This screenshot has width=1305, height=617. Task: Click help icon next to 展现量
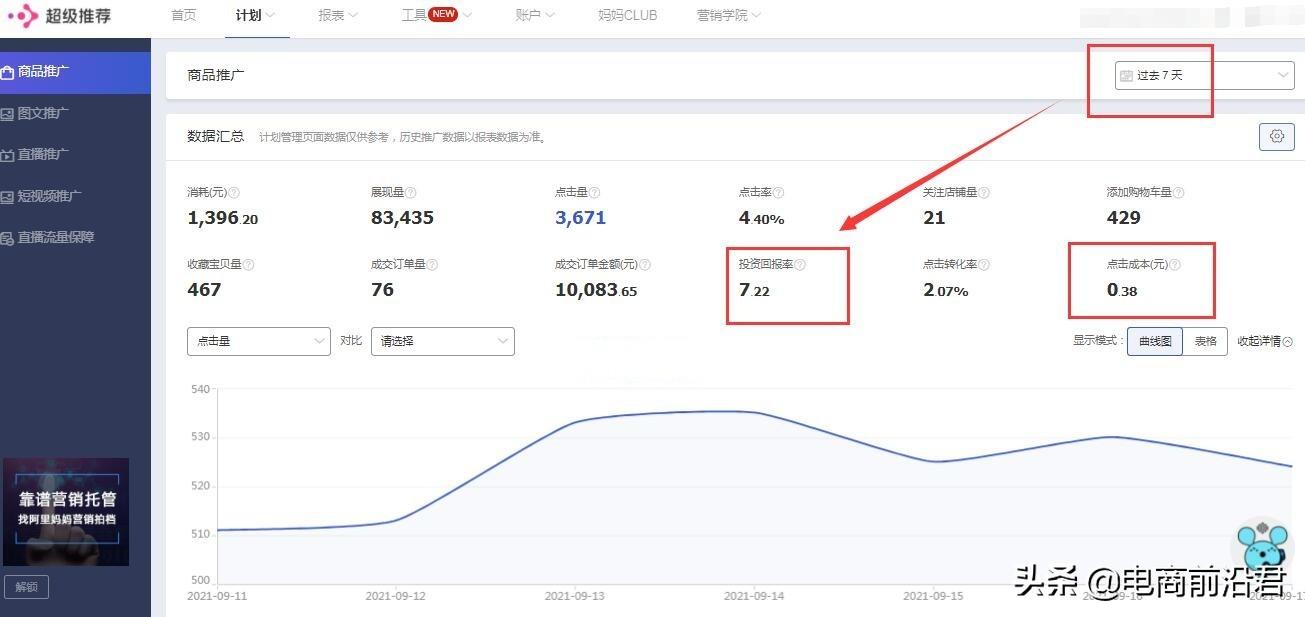point(411,193)
